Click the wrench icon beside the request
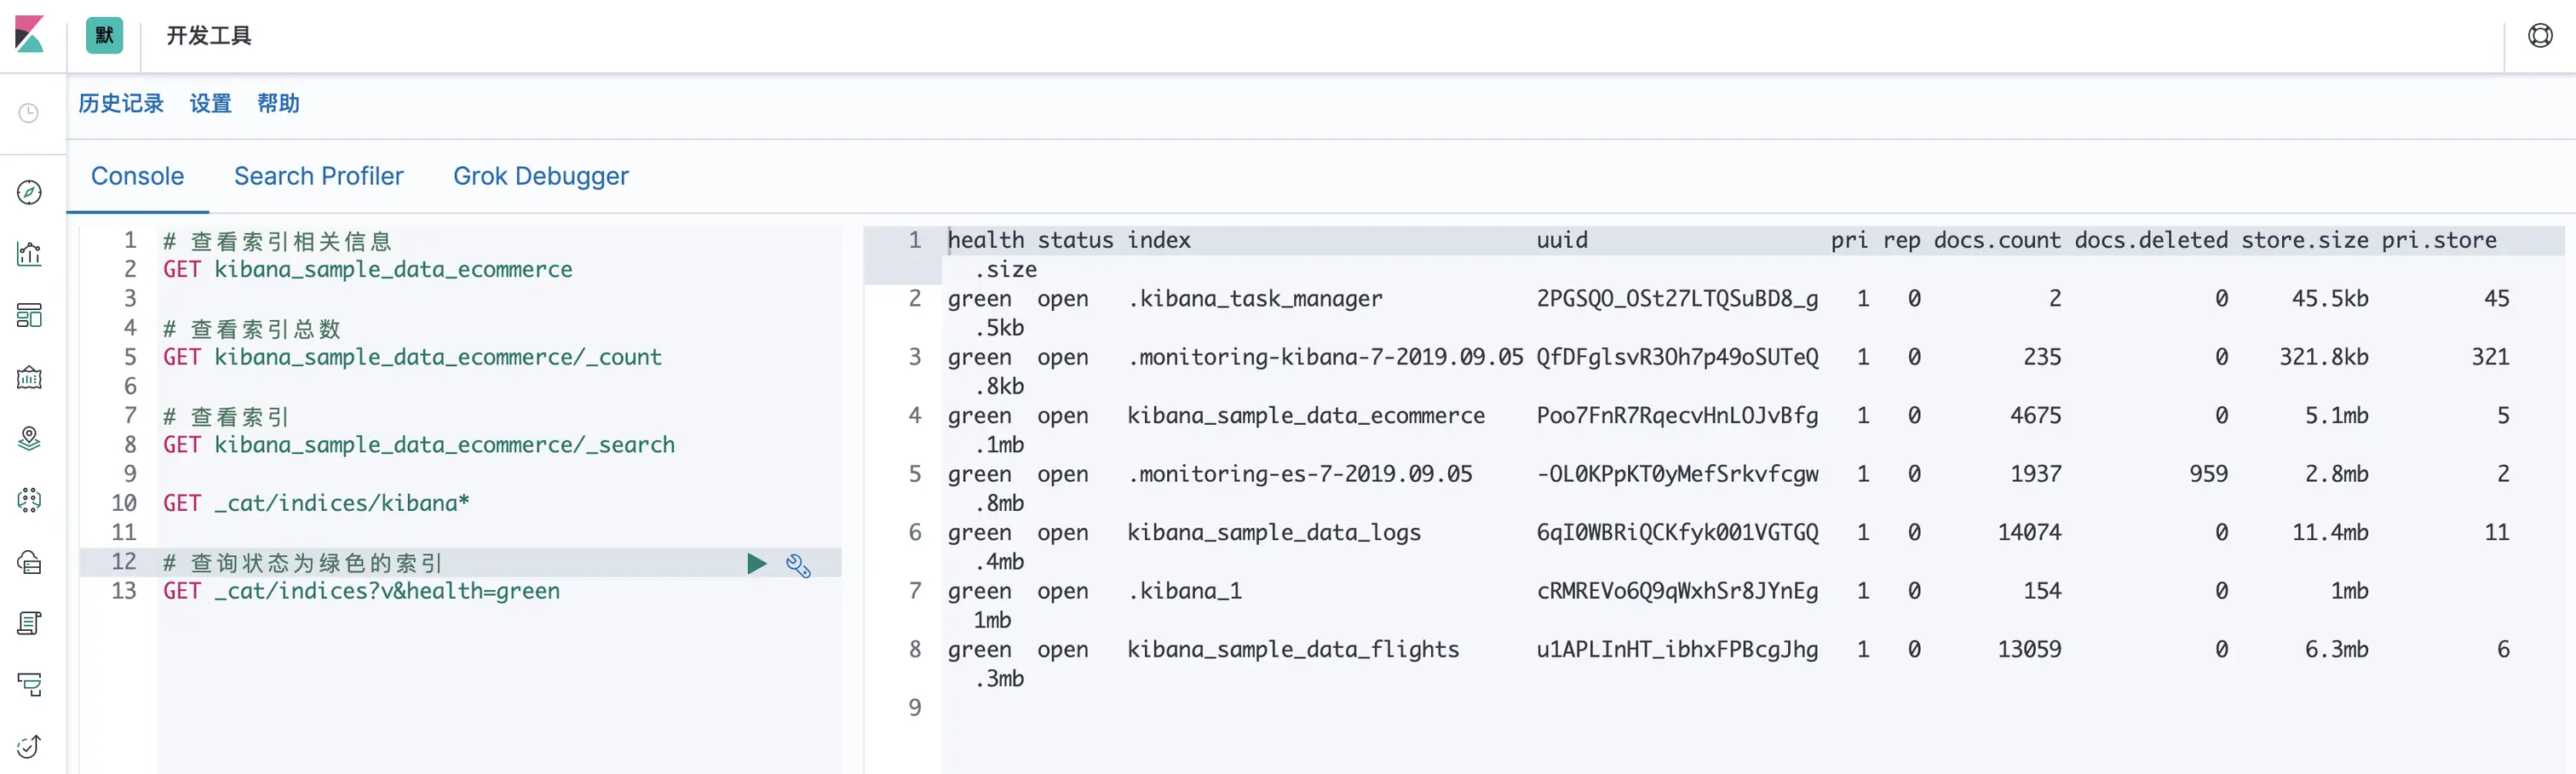 [x=798, y=565]
